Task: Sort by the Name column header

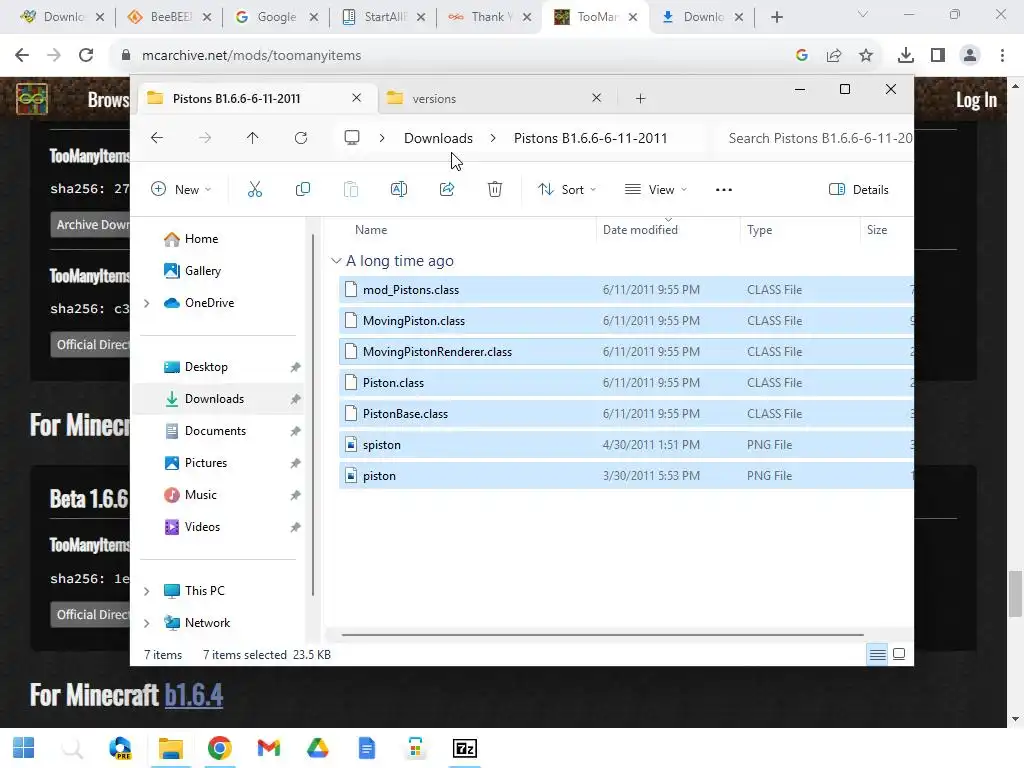Action: tap(370, 230)
